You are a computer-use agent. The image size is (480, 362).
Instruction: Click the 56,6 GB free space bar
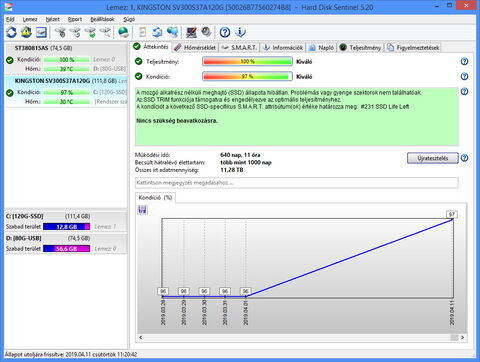pyautogui.click(x=67, y=249)
